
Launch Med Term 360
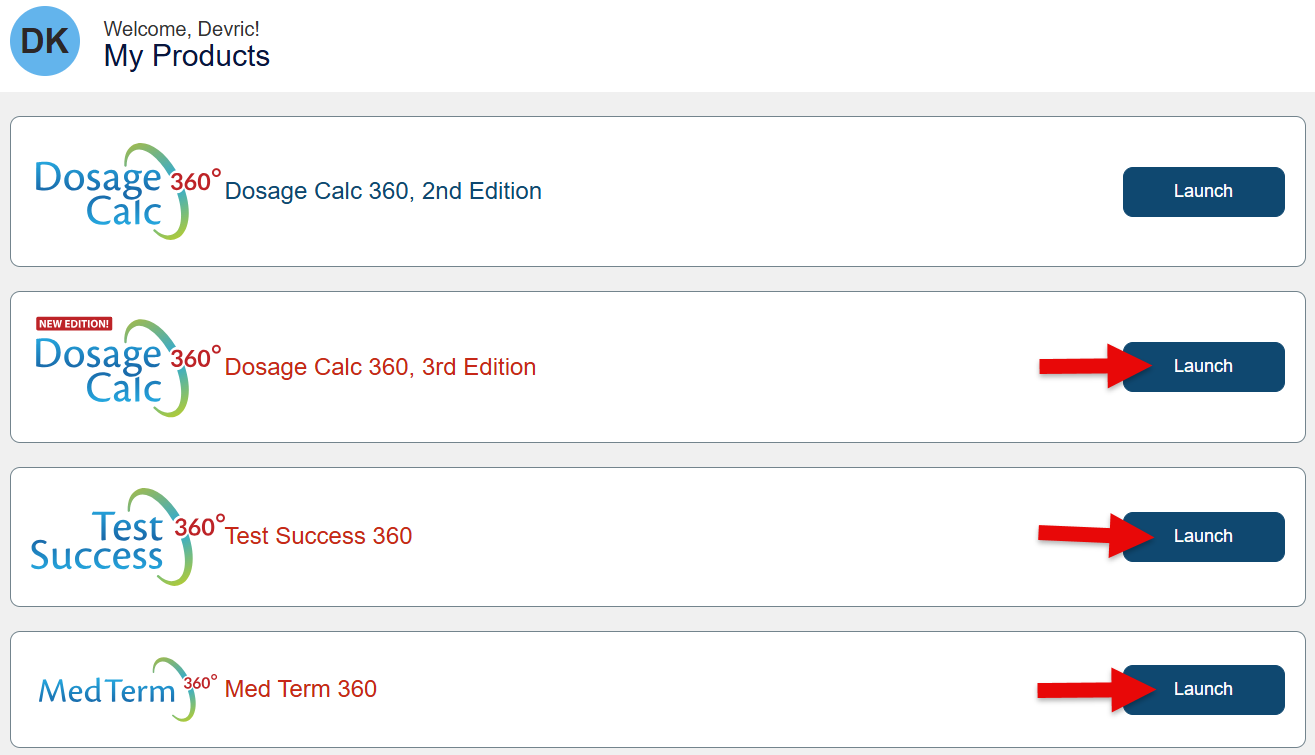tap(1203, 690)
